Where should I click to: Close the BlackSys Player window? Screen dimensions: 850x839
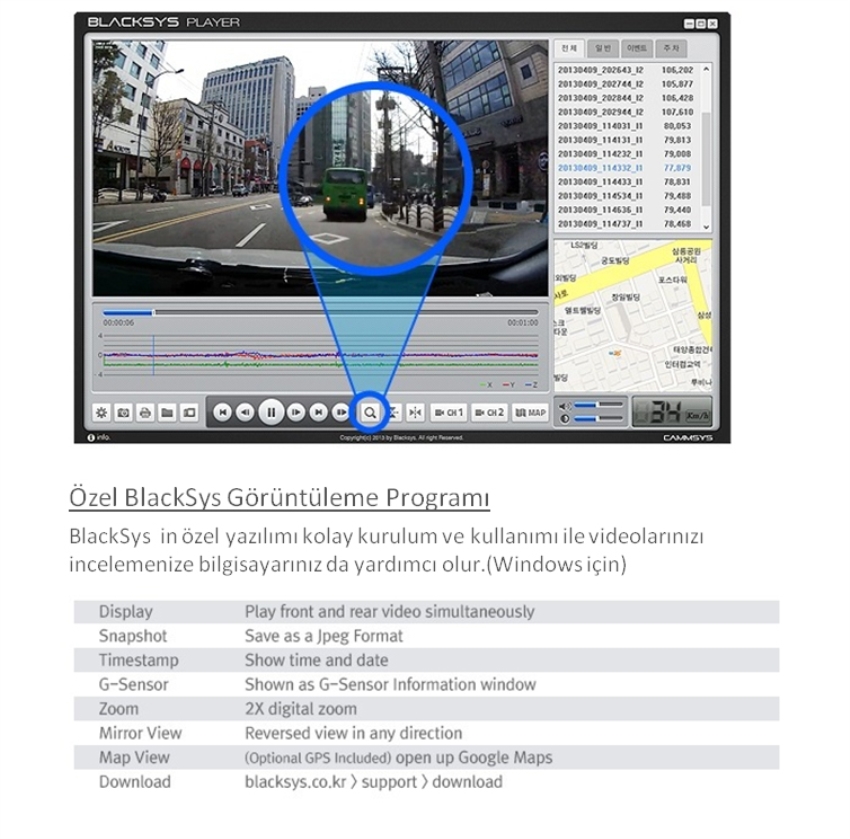[713, 24]
